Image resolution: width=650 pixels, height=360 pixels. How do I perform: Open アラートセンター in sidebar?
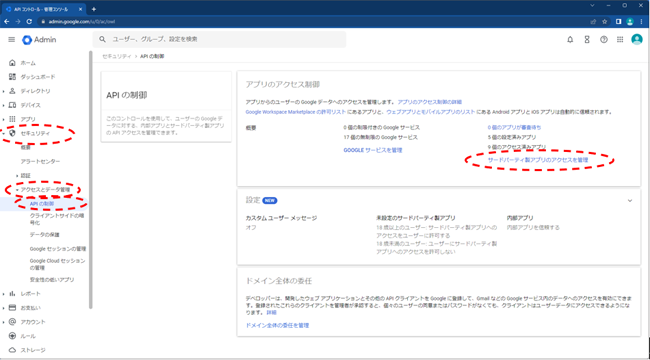(40, 161)
